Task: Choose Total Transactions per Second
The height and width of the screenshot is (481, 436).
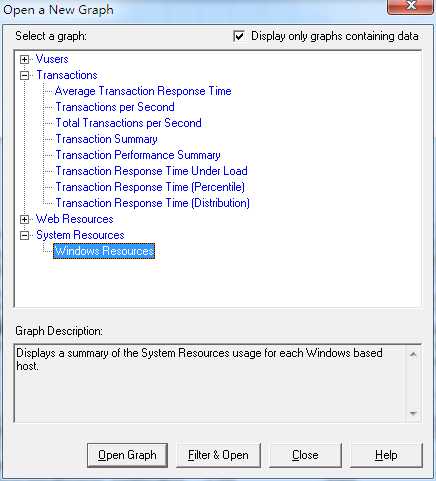Action: pos(128,123)
